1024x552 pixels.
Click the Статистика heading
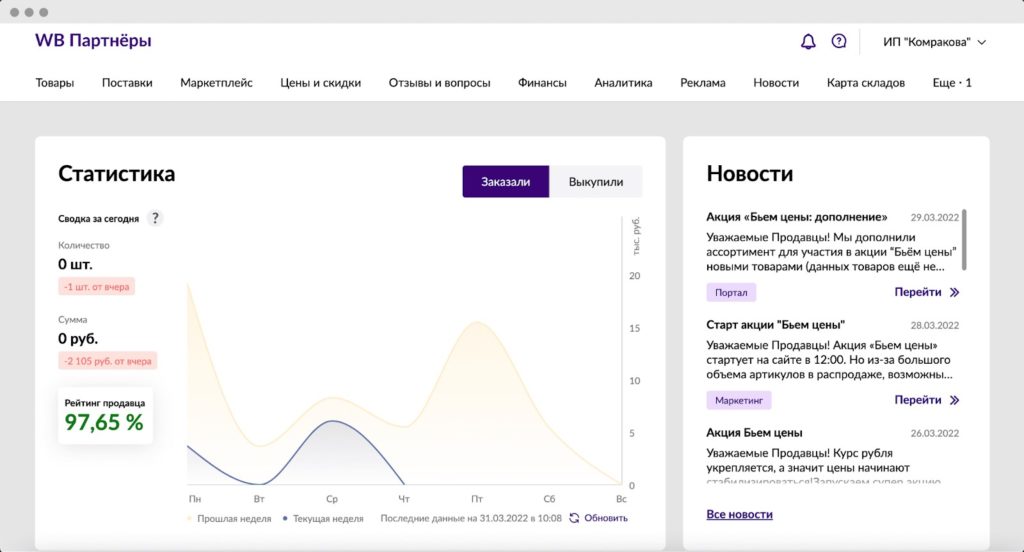click(x=116, y=174)
